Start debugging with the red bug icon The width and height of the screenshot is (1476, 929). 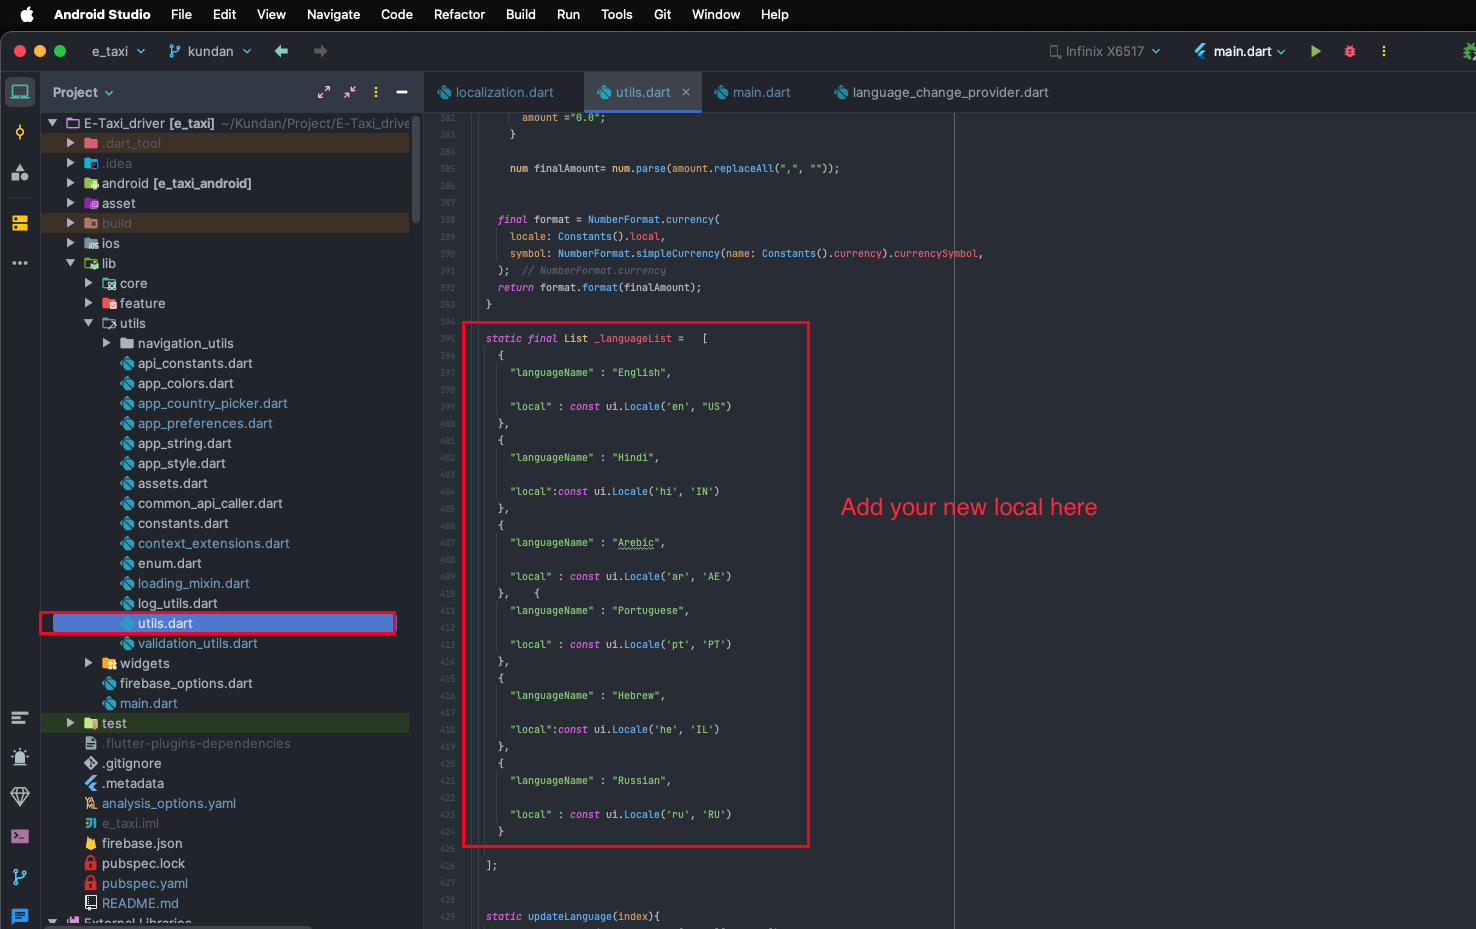click(x=1350, y=51)
